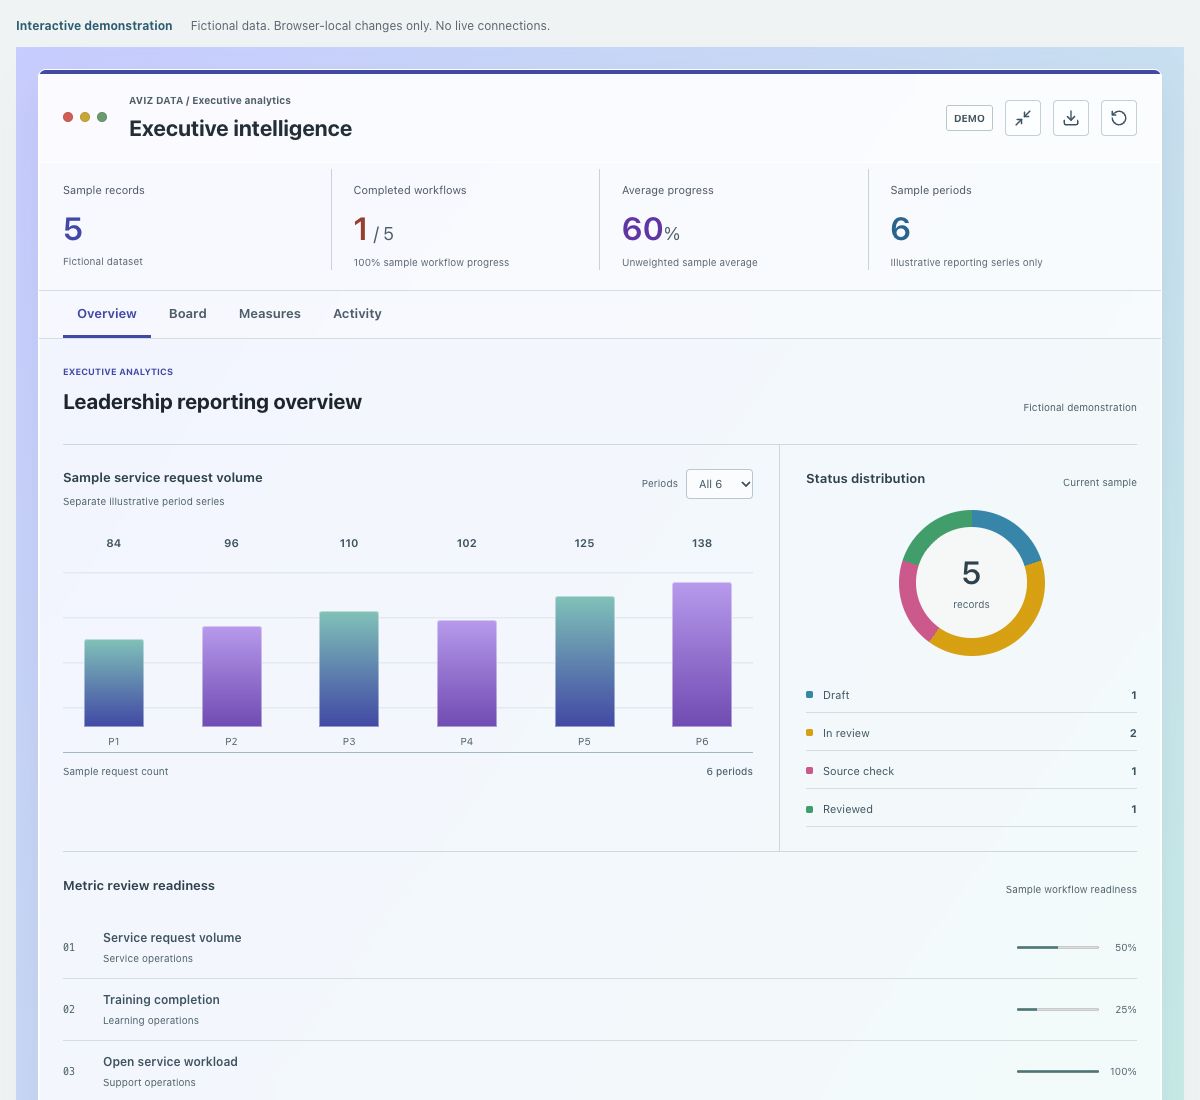Screen dimensions: 1200x1100
Task: Select the Open service workload metric row
Action: pyautogui.click(x=600, y=1071)
